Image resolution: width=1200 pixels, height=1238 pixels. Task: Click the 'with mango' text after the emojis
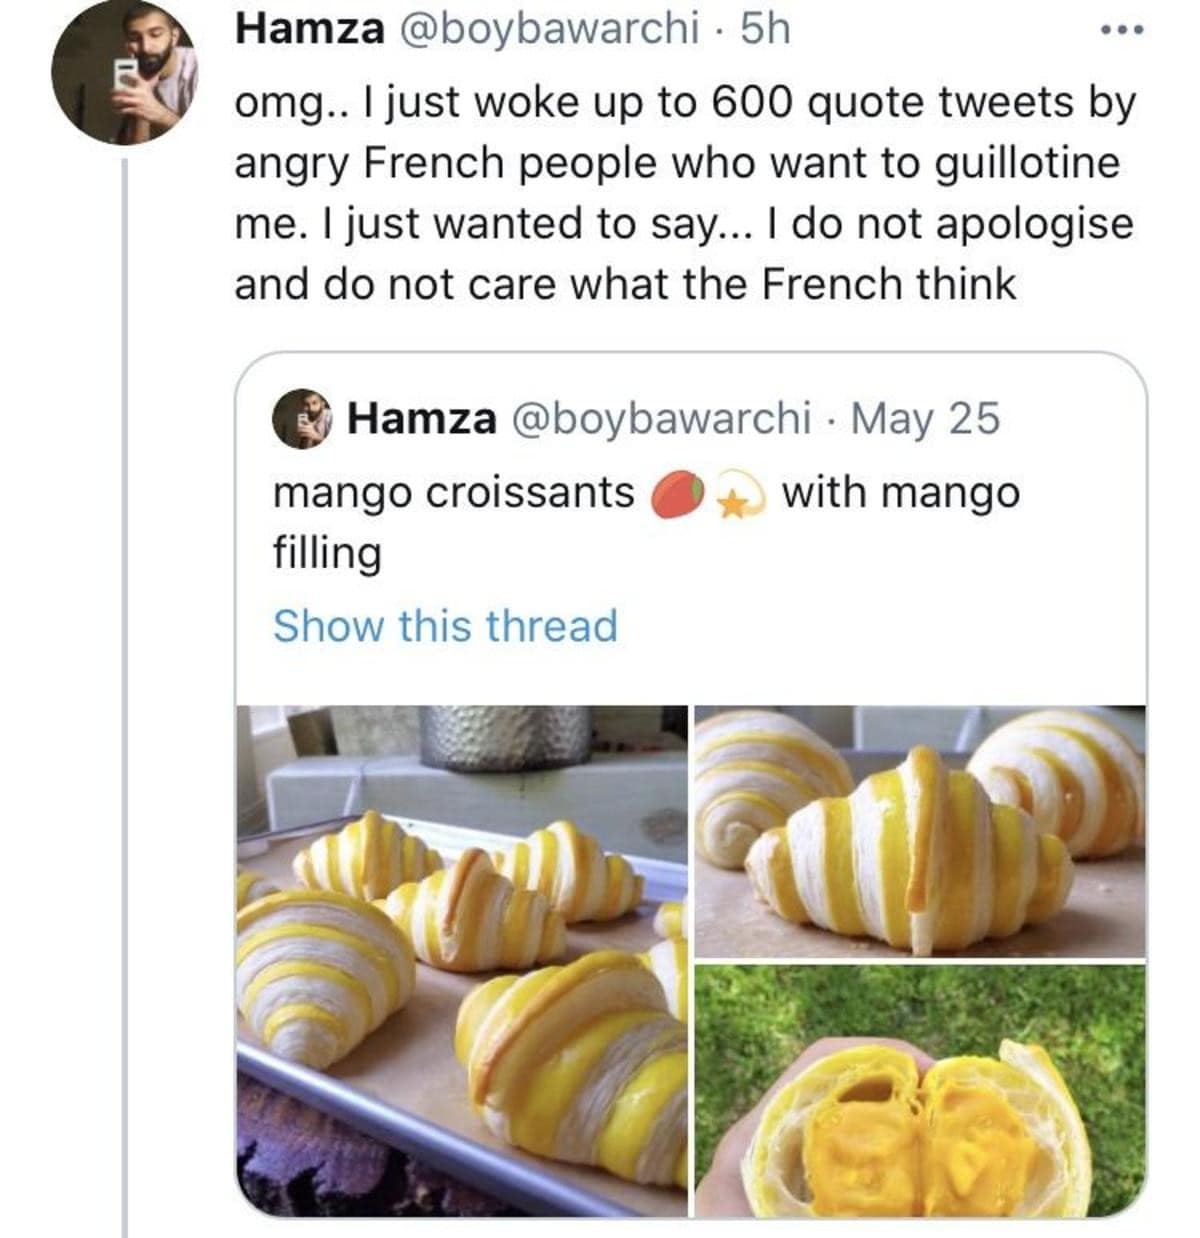(901, 492)
